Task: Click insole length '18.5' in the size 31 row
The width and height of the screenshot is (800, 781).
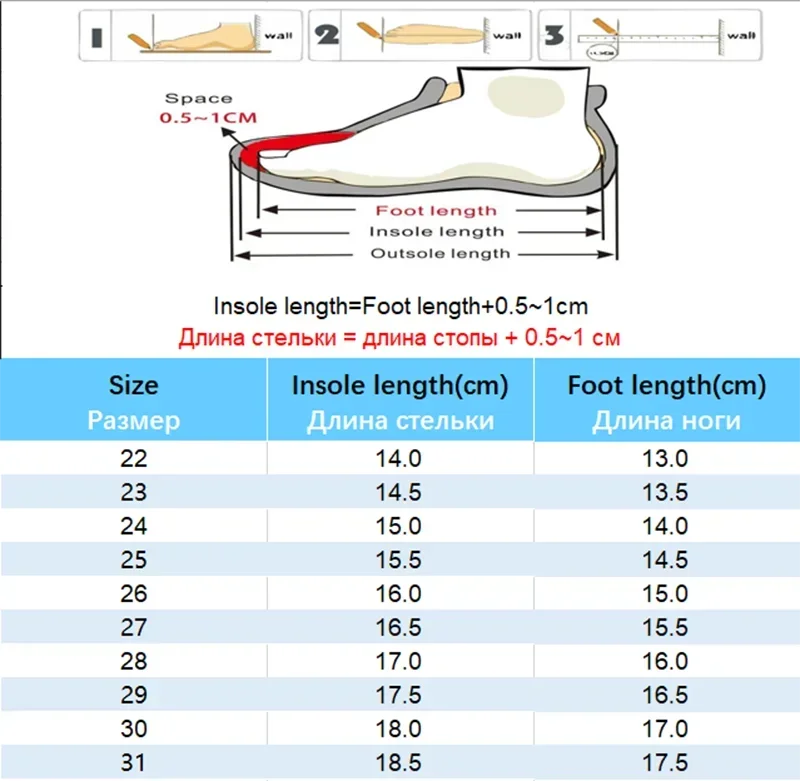Action: (x=398, y=763)
